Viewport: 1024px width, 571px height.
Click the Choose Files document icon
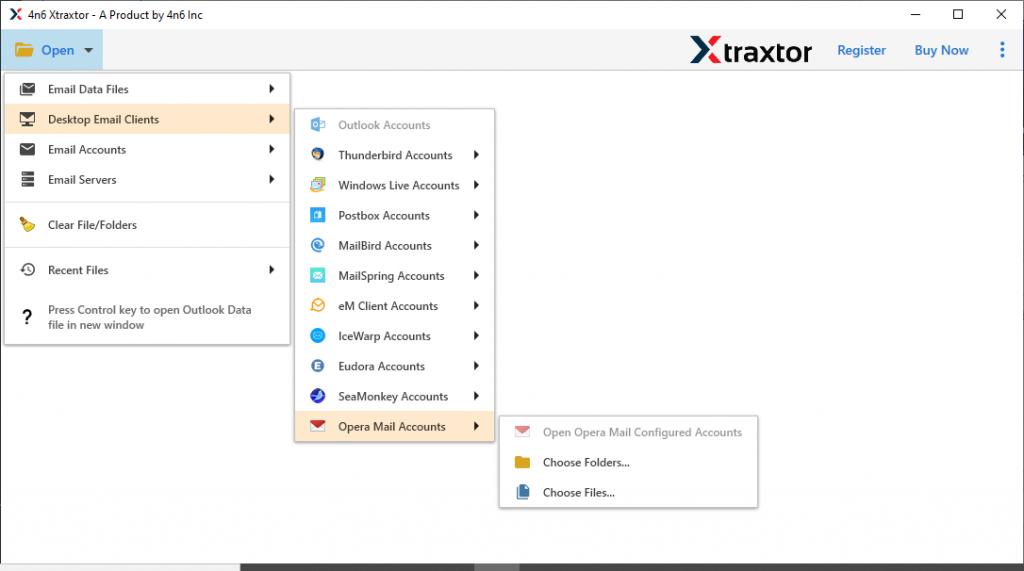pos(522,492)
